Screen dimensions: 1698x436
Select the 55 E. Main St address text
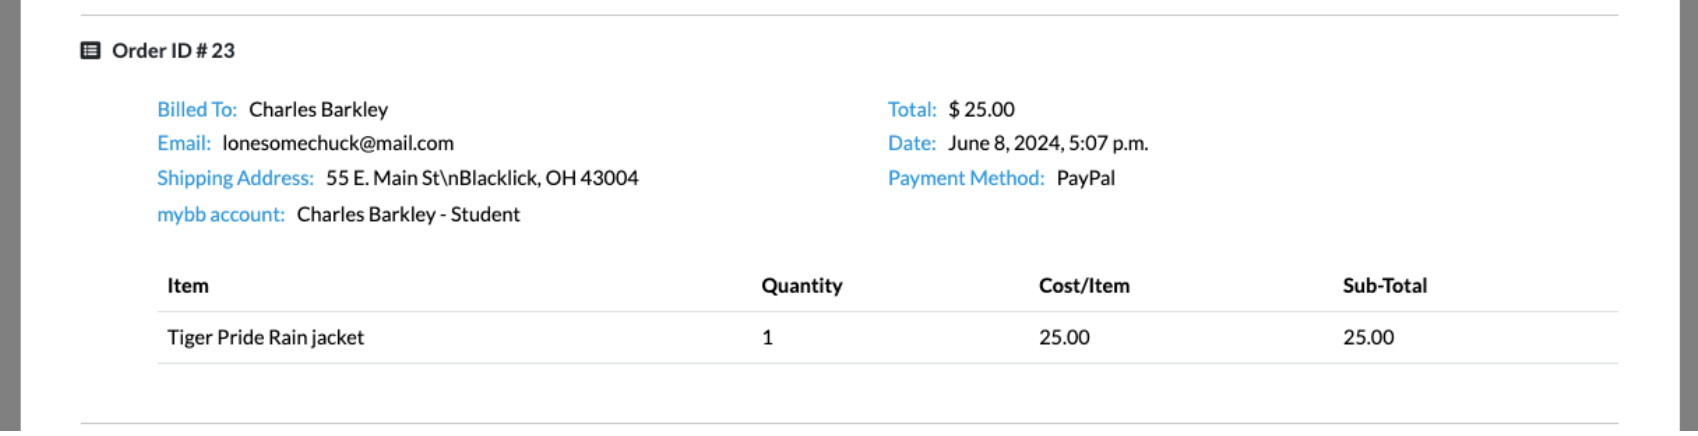pos(482,179)
